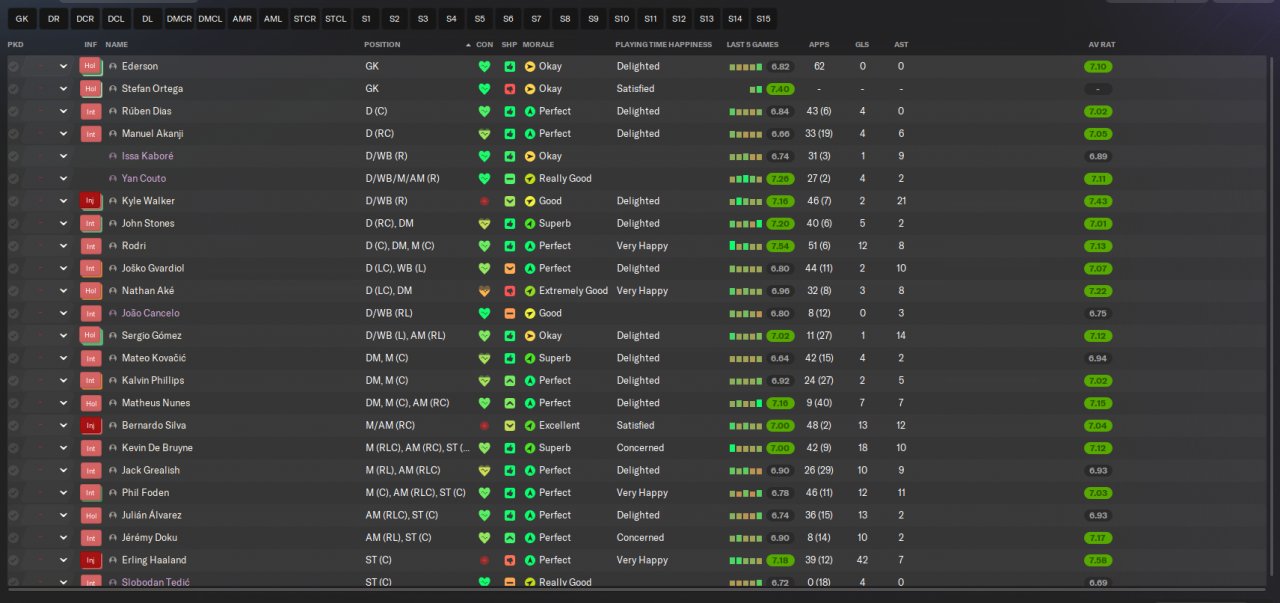
Task: Open Issa Kaboré's player profile
Action: 147,156
